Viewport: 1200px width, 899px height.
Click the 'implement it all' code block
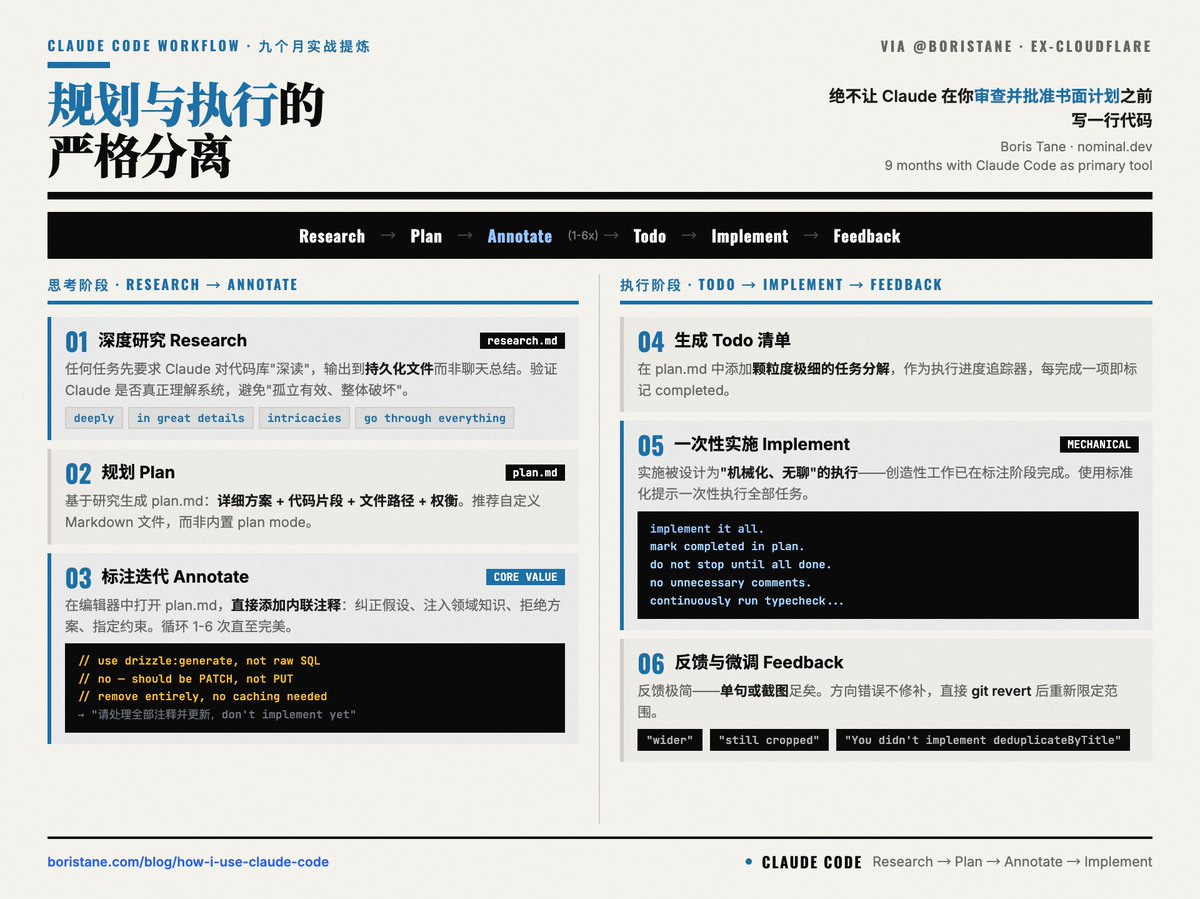pos(887,564)
